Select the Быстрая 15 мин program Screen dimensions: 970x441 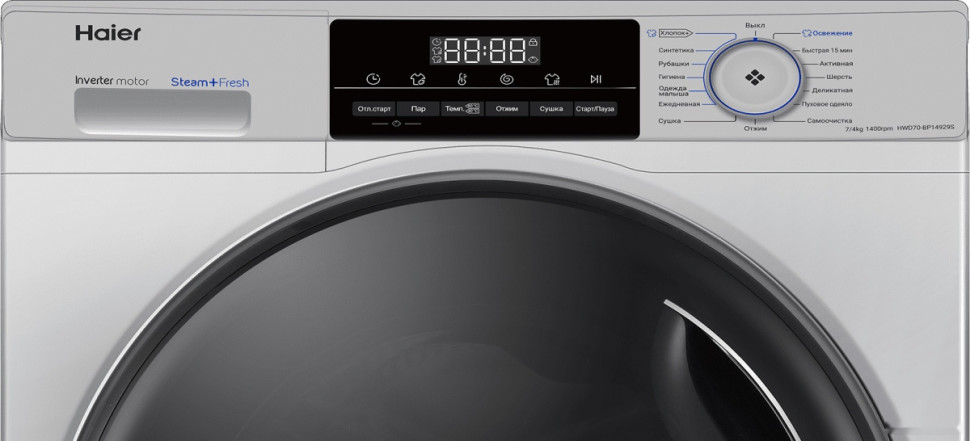click(827, 50)
